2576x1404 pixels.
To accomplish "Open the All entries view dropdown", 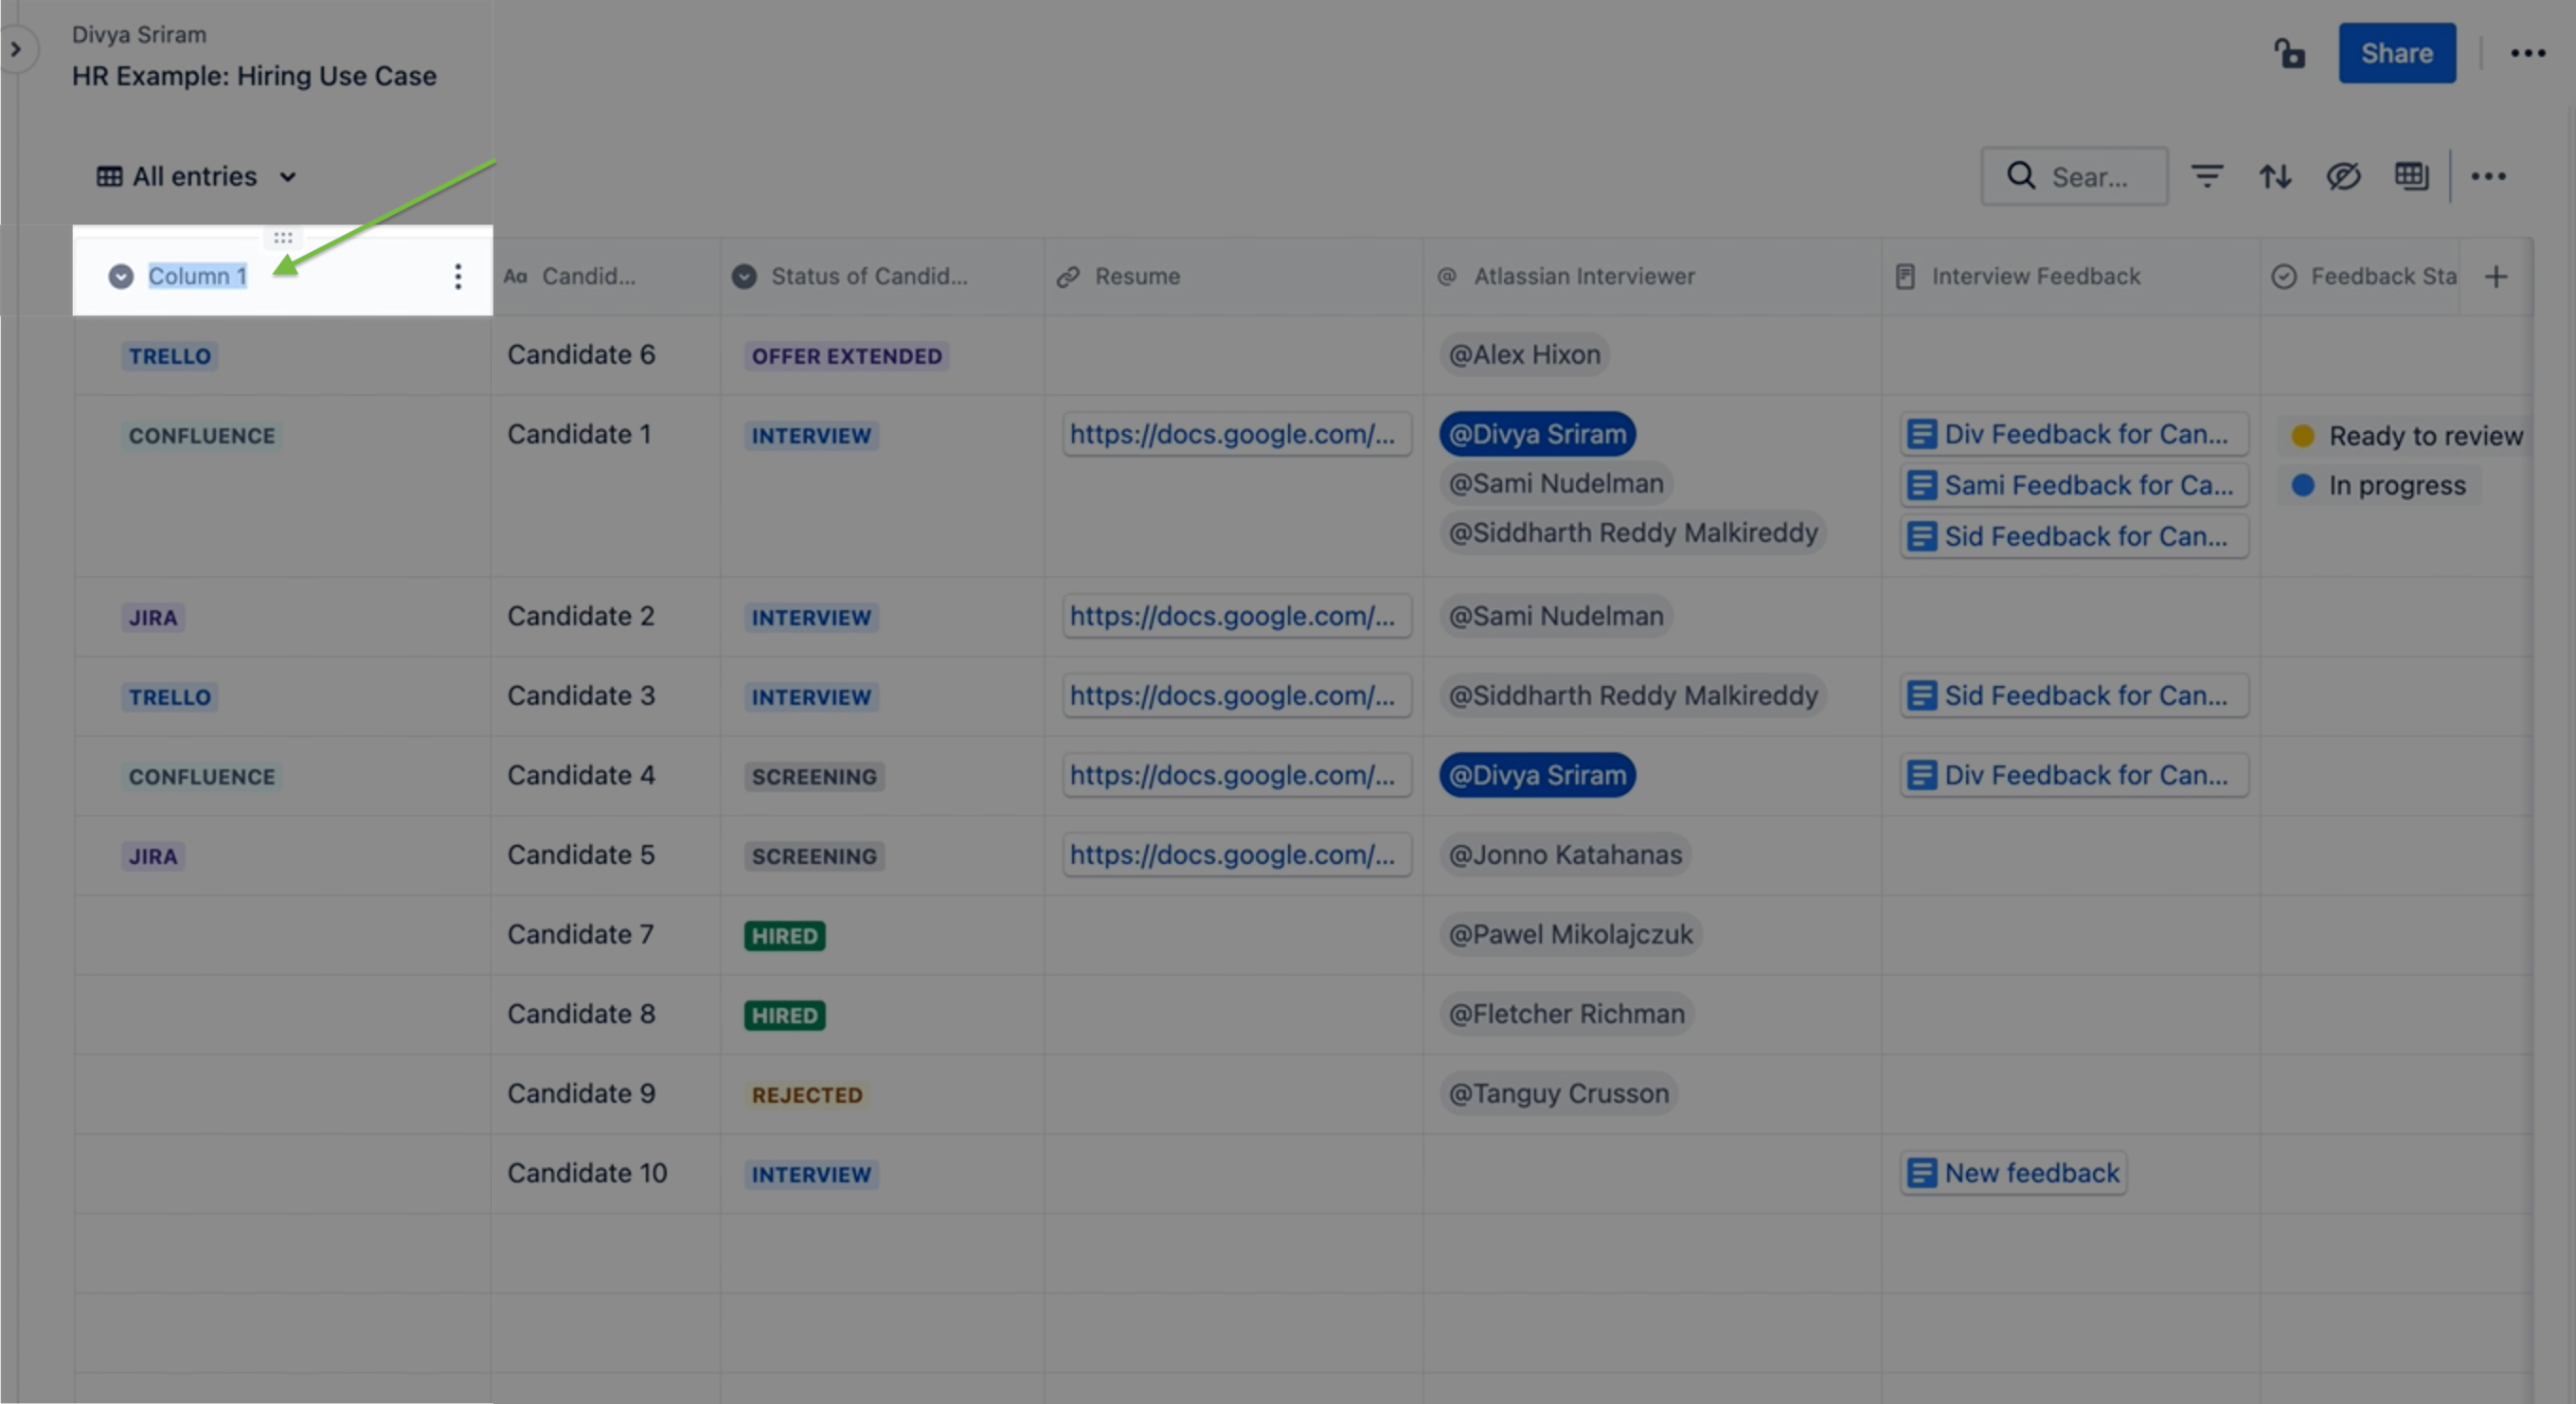I will coord(197,177).
